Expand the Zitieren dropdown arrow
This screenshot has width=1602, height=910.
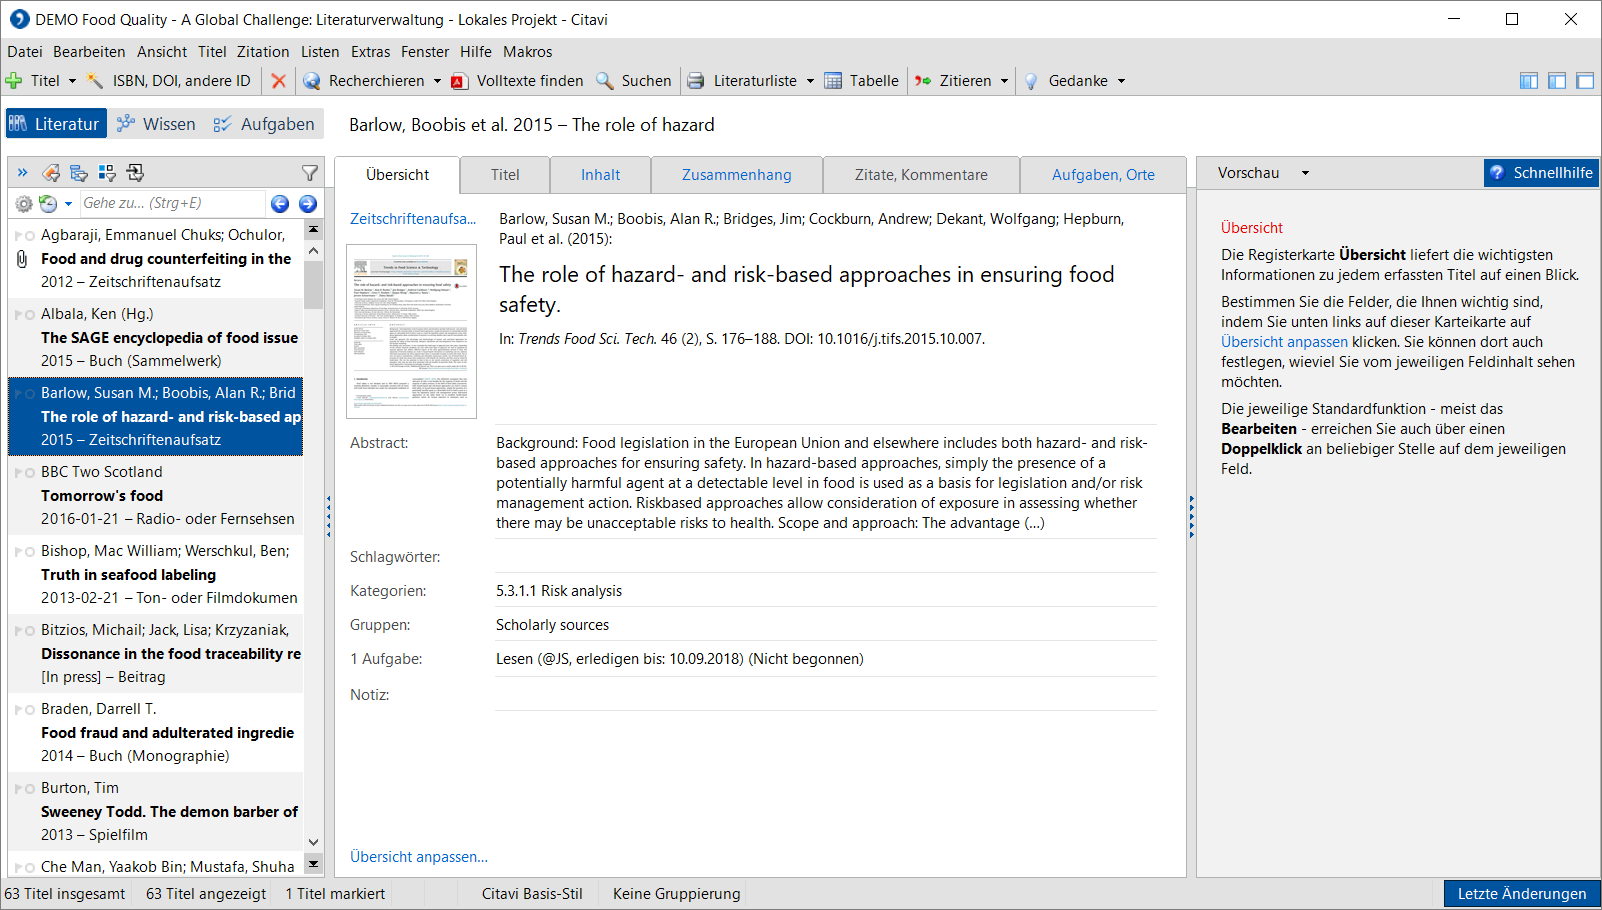click(1004, 81)
